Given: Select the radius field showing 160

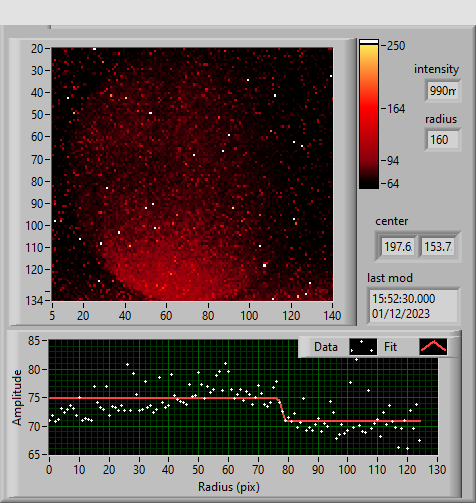Looking at the screenshot, I should point(443,139).
